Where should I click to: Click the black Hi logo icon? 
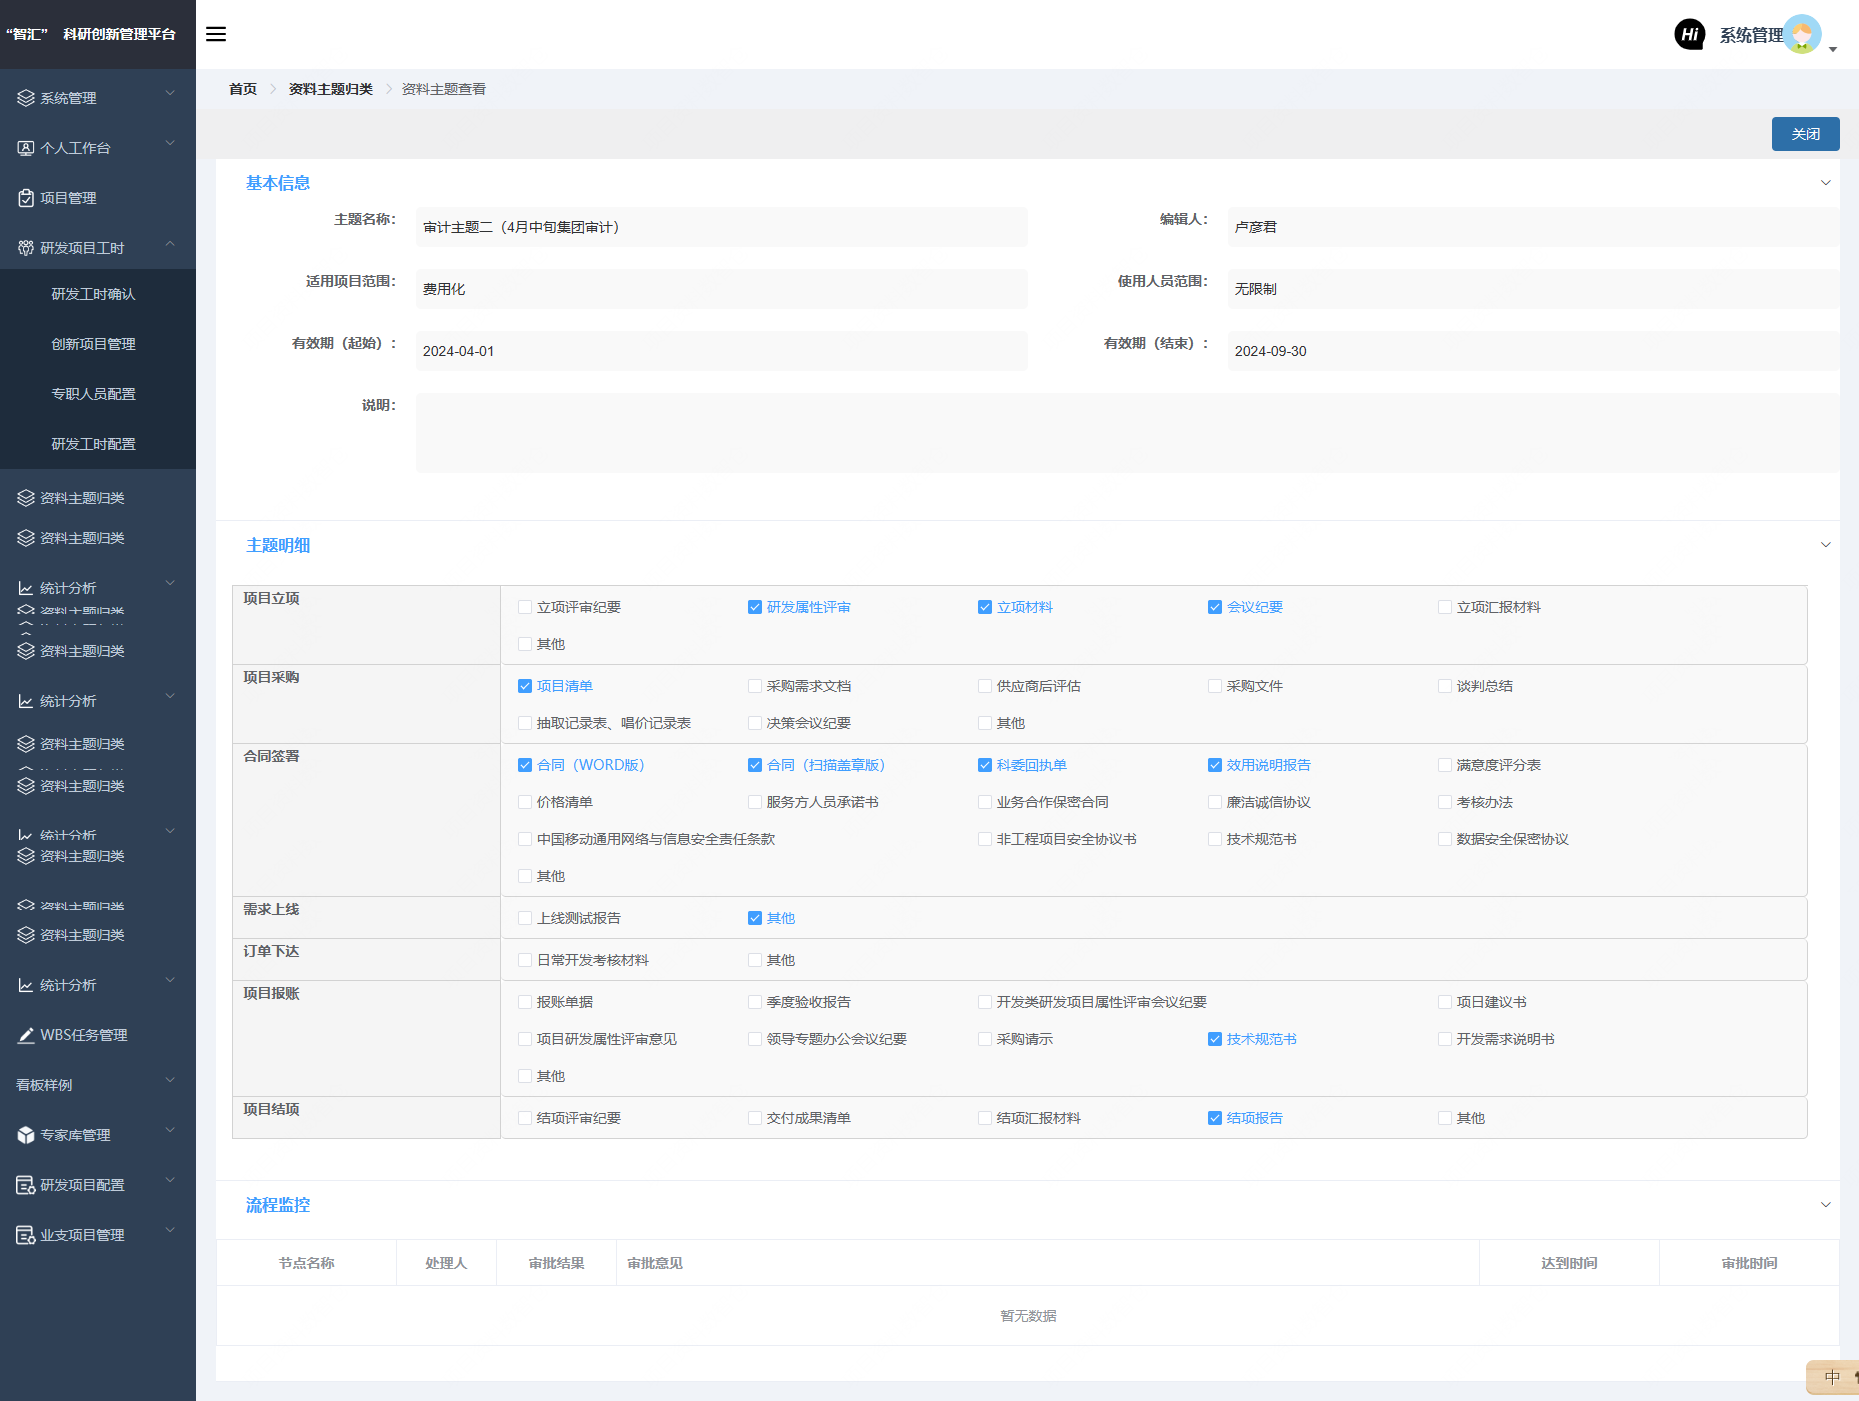(x=1689, y=35)
